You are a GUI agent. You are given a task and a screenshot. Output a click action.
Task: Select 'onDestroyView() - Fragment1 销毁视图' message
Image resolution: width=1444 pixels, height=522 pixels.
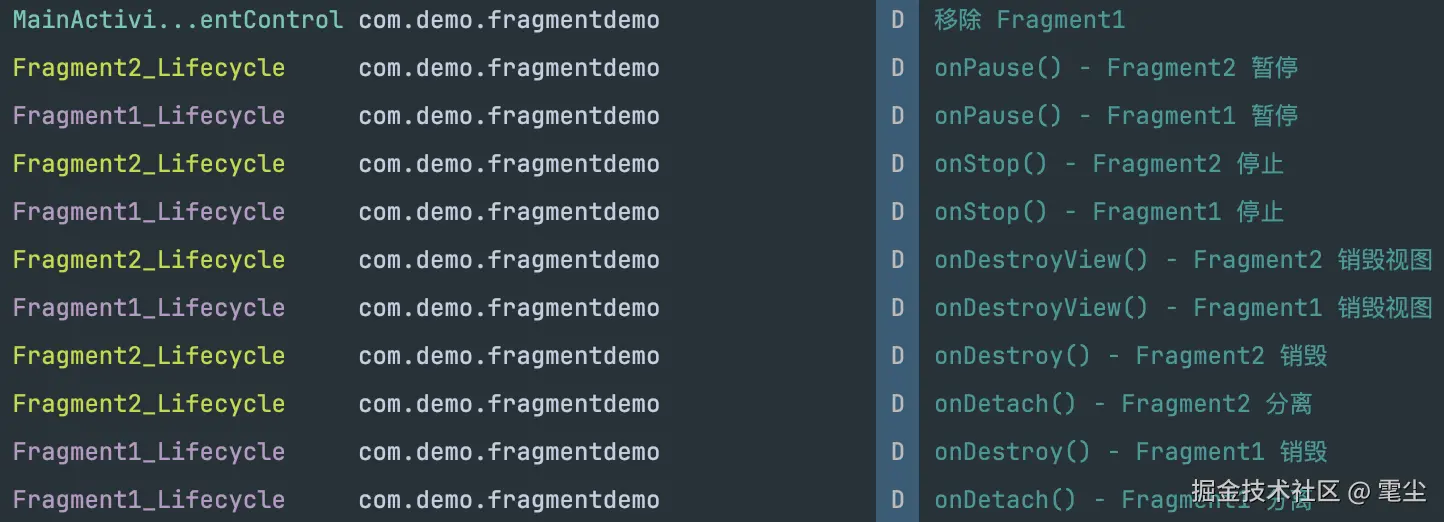point(1183,308)
